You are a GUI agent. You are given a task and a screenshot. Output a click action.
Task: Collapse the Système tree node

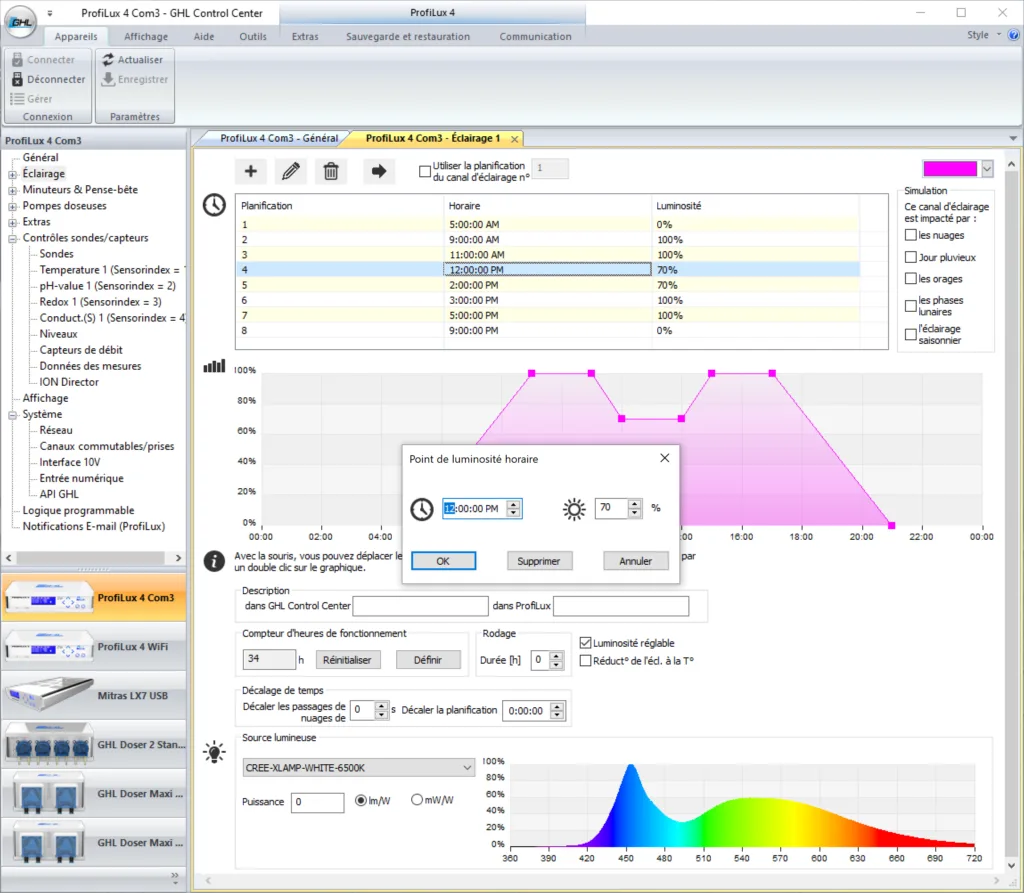coord(12,415)
